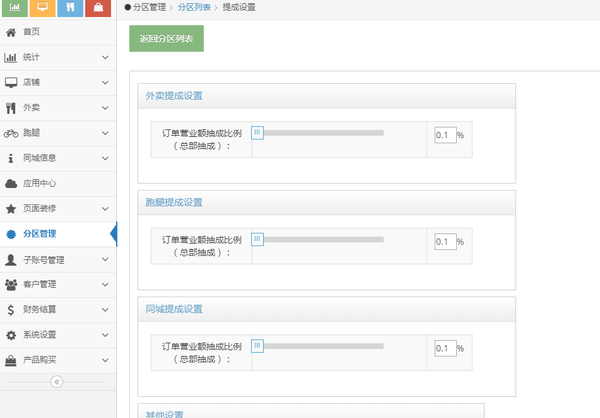The image size is (600, 418).
Task: Click the cloud icon for 应用中心
Action: pyautogui.click(x=11, y=183)
